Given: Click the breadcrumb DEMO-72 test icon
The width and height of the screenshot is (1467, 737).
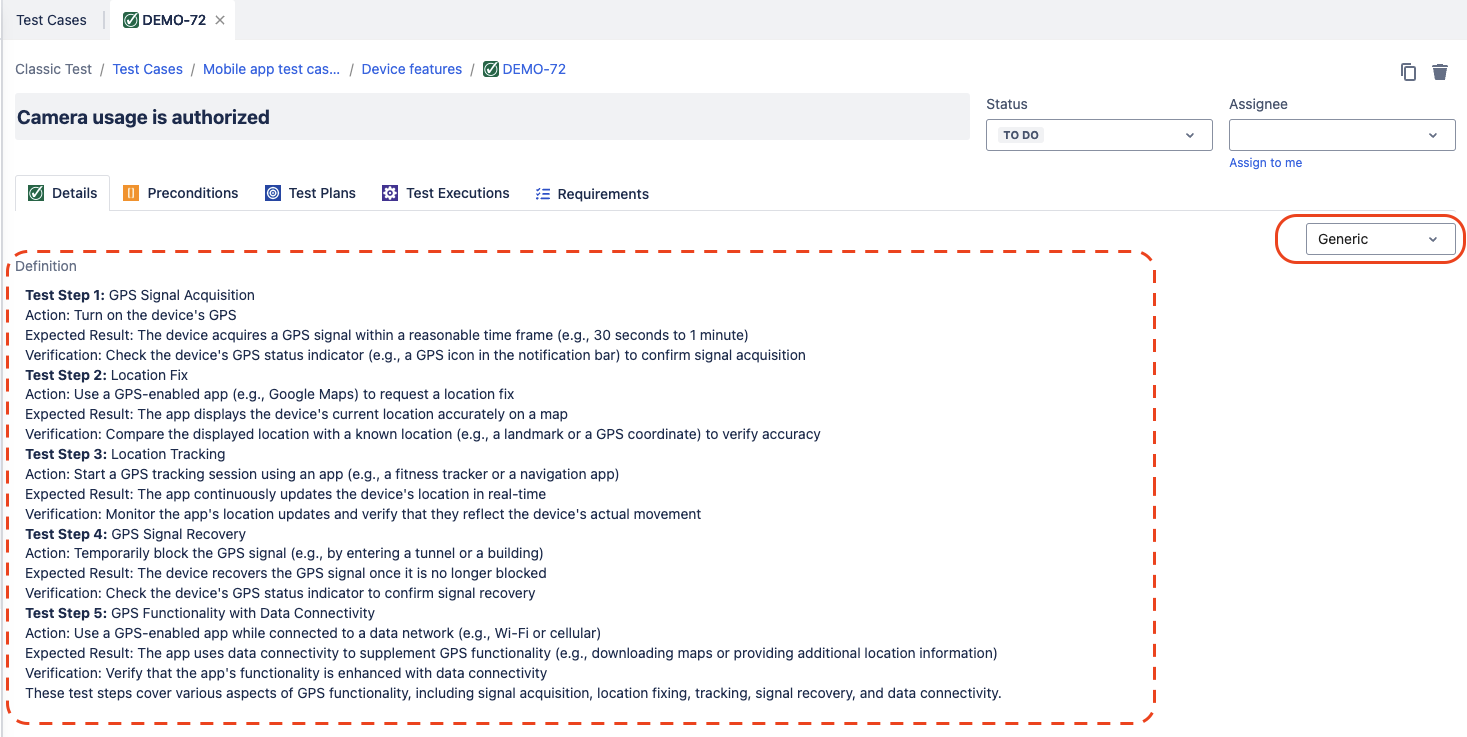Looking at the screenshot, I should pos(490,69).
